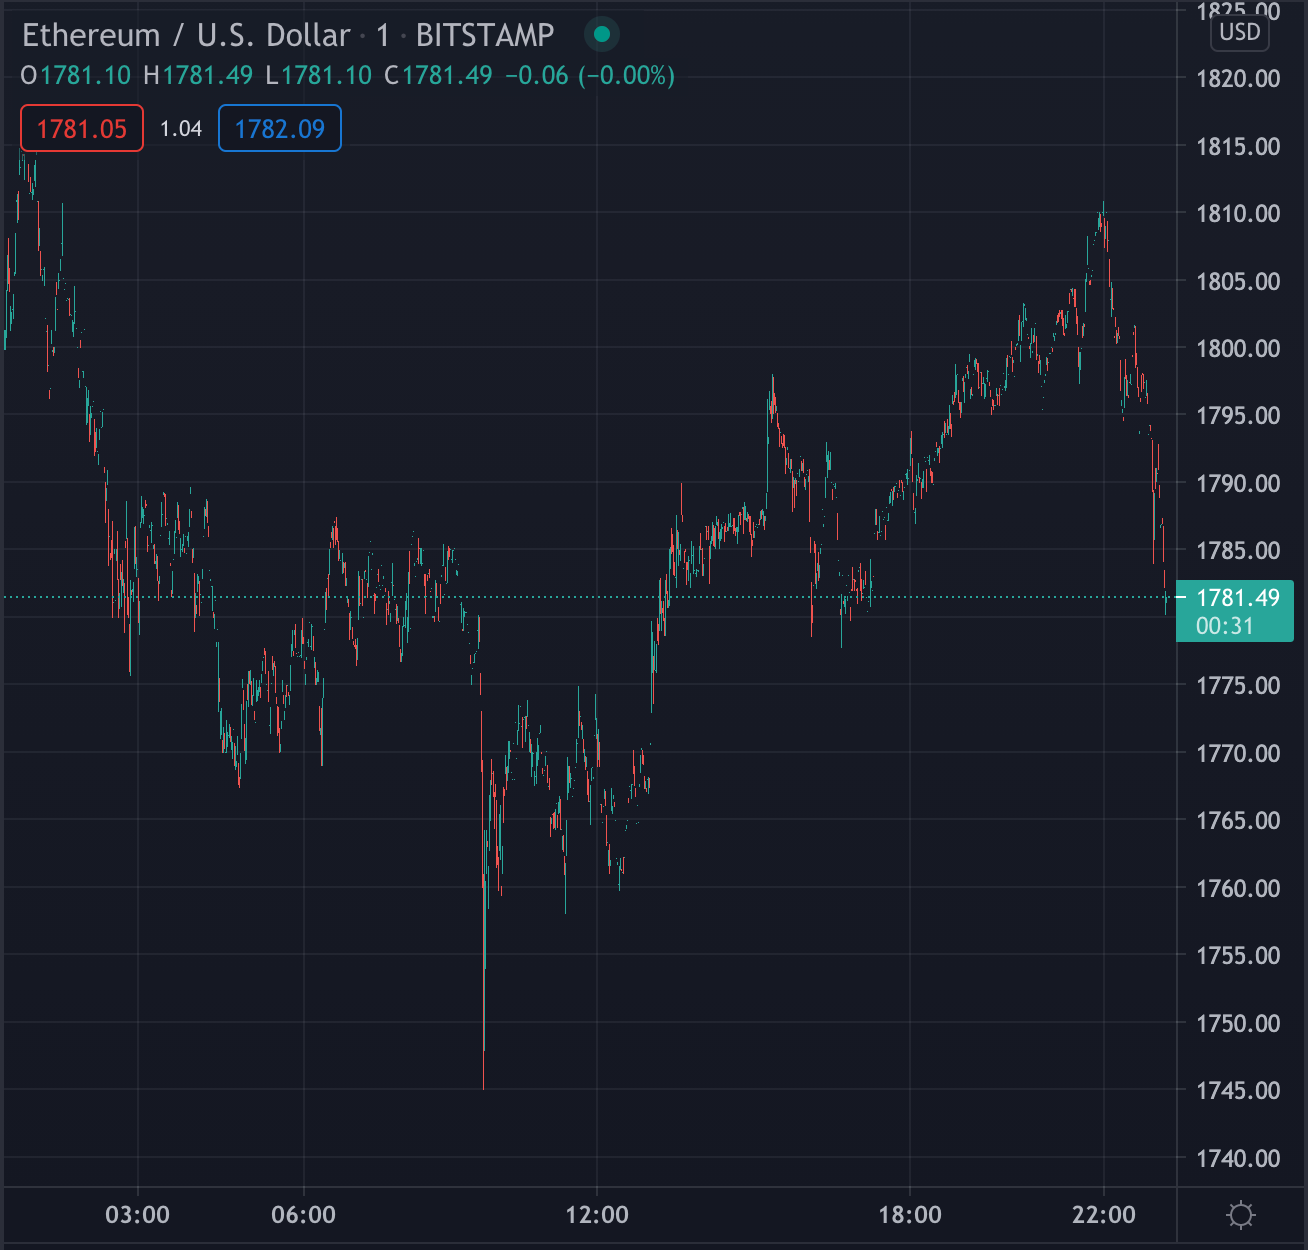Click the 1.04 spread value
The width and height of the screenshot is (1308, 1250).
(x=181, y=129)
